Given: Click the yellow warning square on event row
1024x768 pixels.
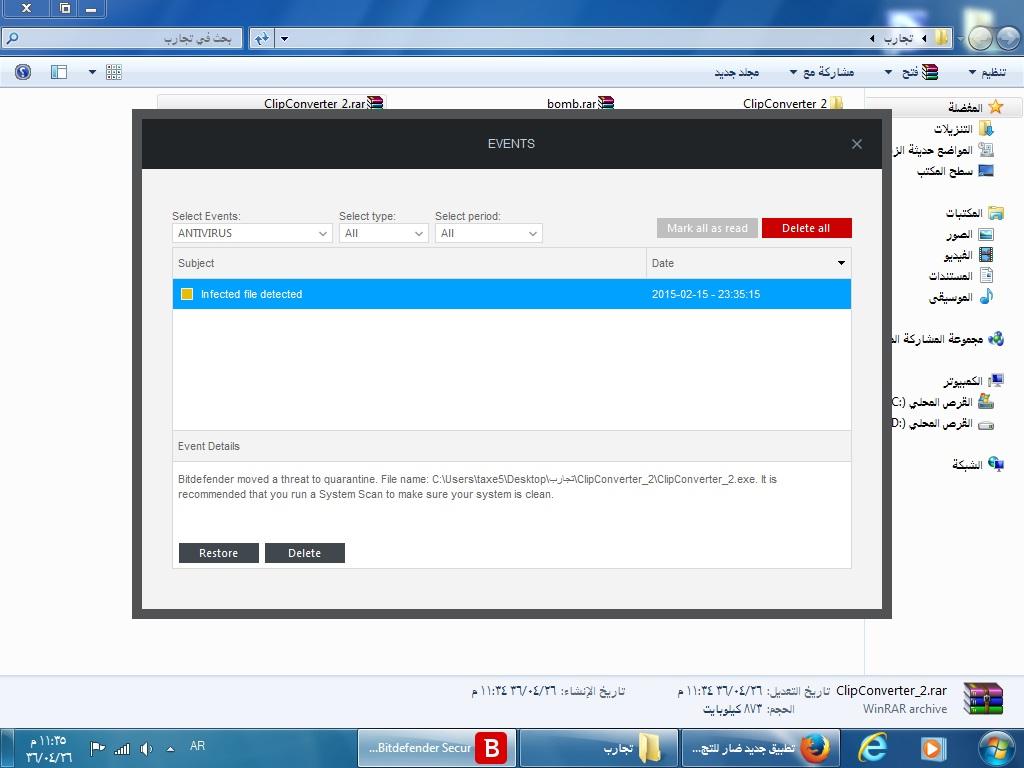Looking at the screenshot, I should click(187, 294).
